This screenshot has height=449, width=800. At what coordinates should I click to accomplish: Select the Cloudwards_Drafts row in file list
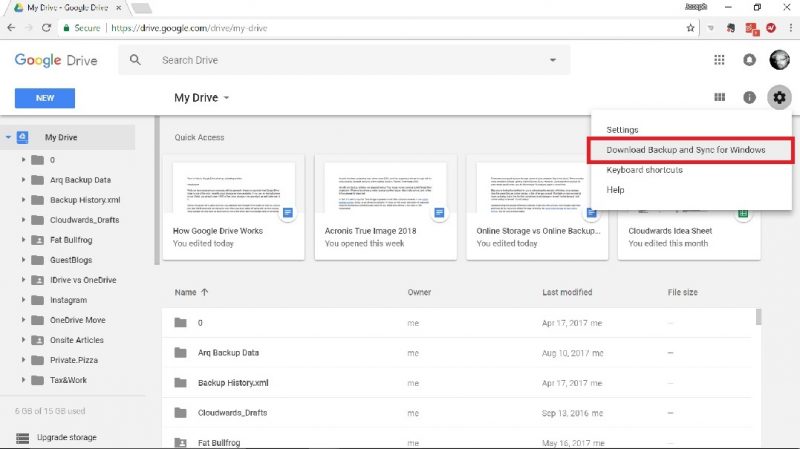tap(458, 413)
